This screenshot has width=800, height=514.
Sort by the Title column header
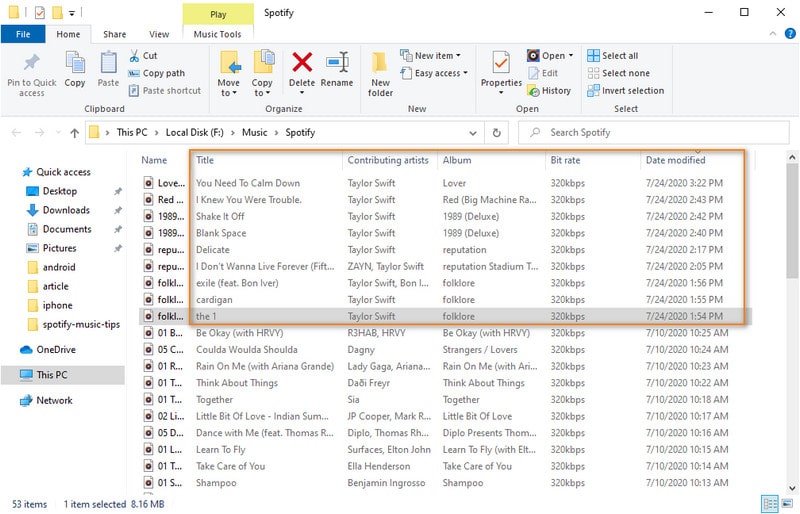pos(205,160)
